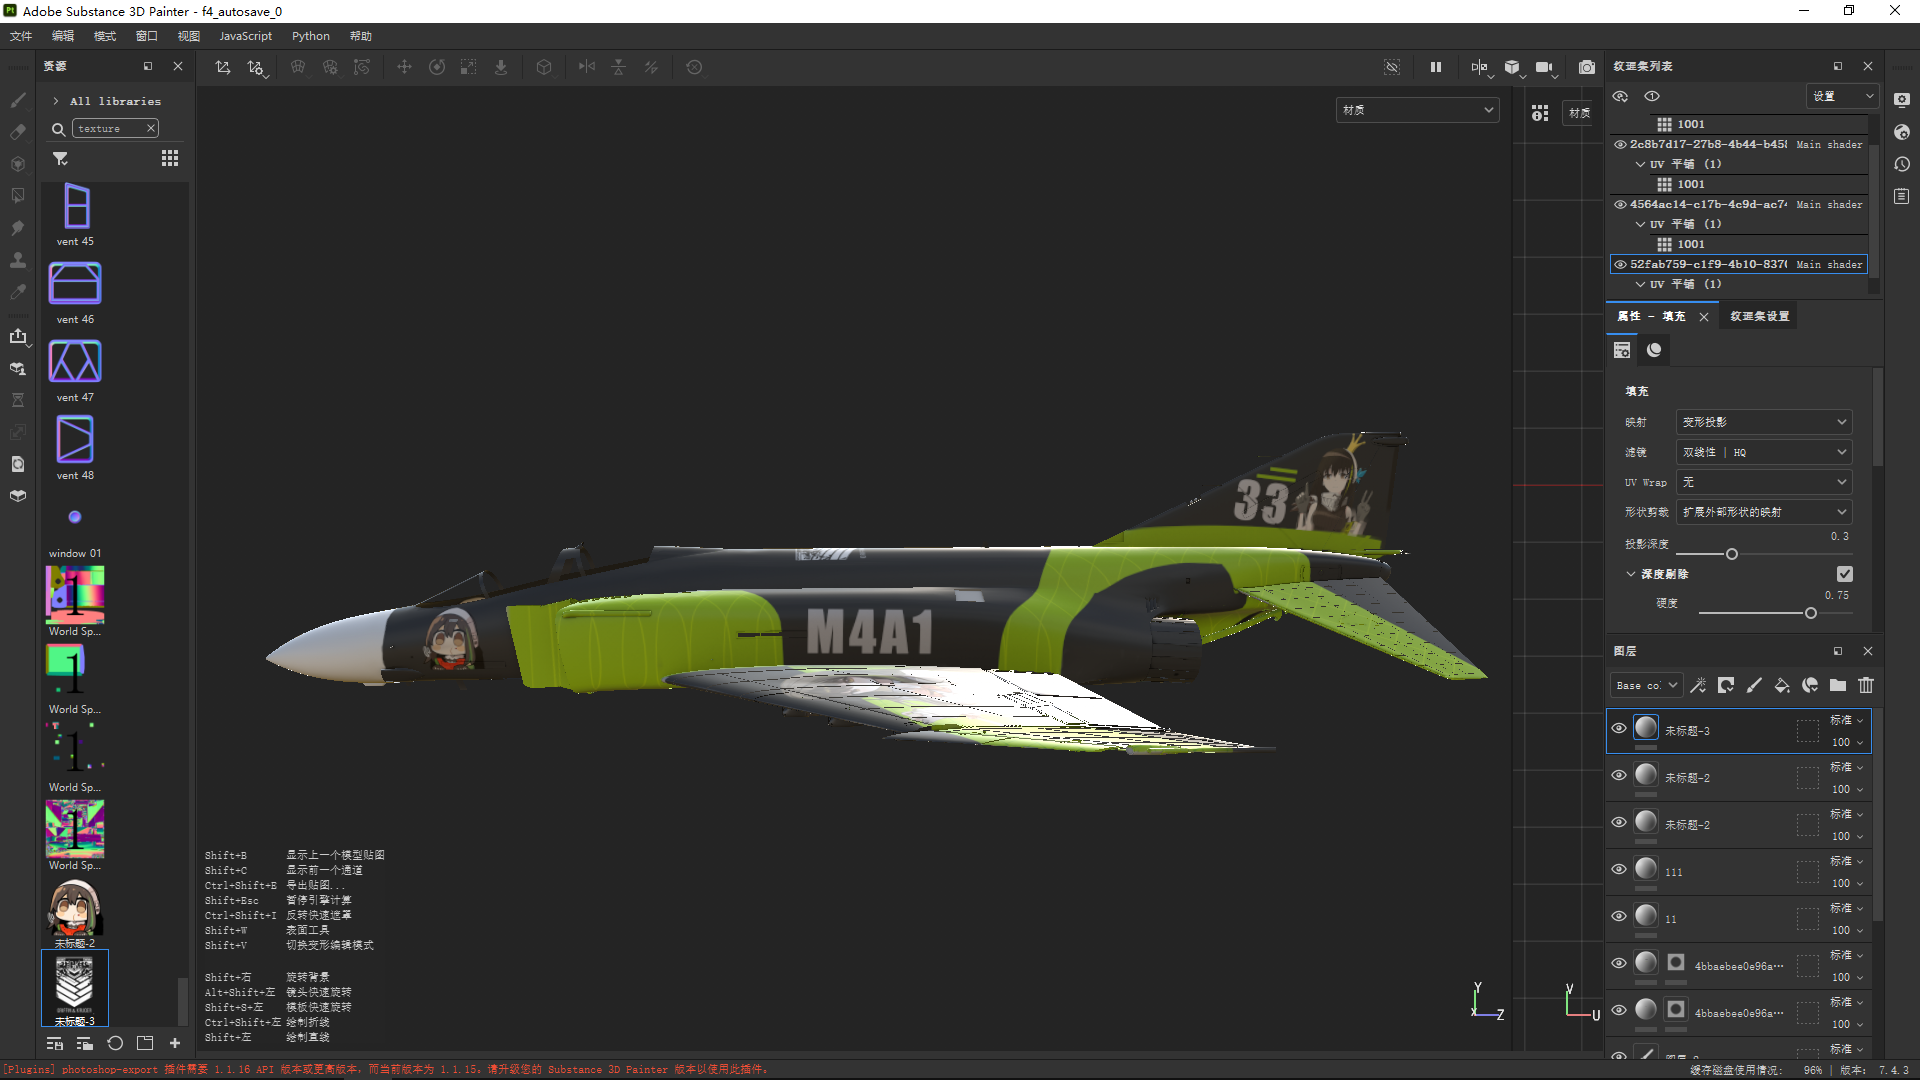Click the 设置 button in the texture set list
Viewport: 1920px width, 1080px height.
pyautogui.click(x=1841, y=96)
